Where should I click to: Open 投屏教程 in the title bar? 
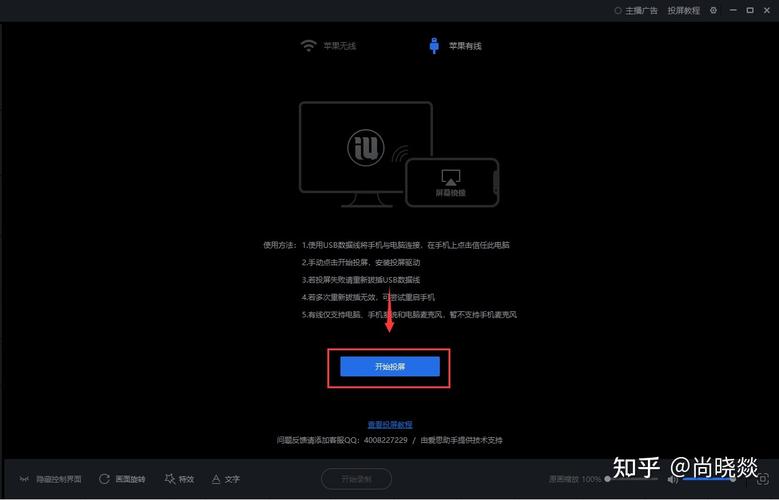[x=684, y=10]
